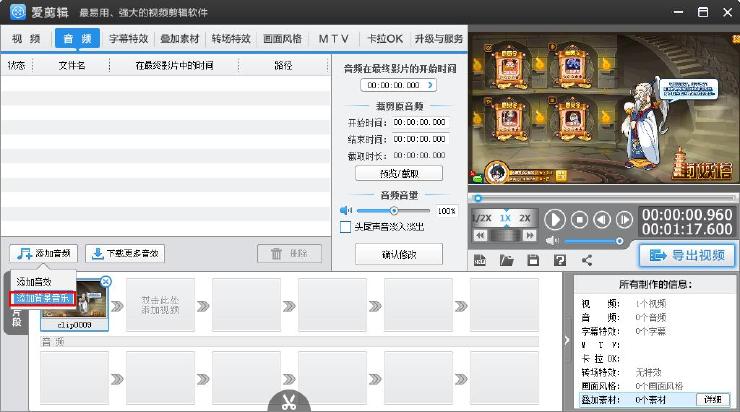Select the 音频 tab
Screen dimensions: 740x412
(77, 38)
